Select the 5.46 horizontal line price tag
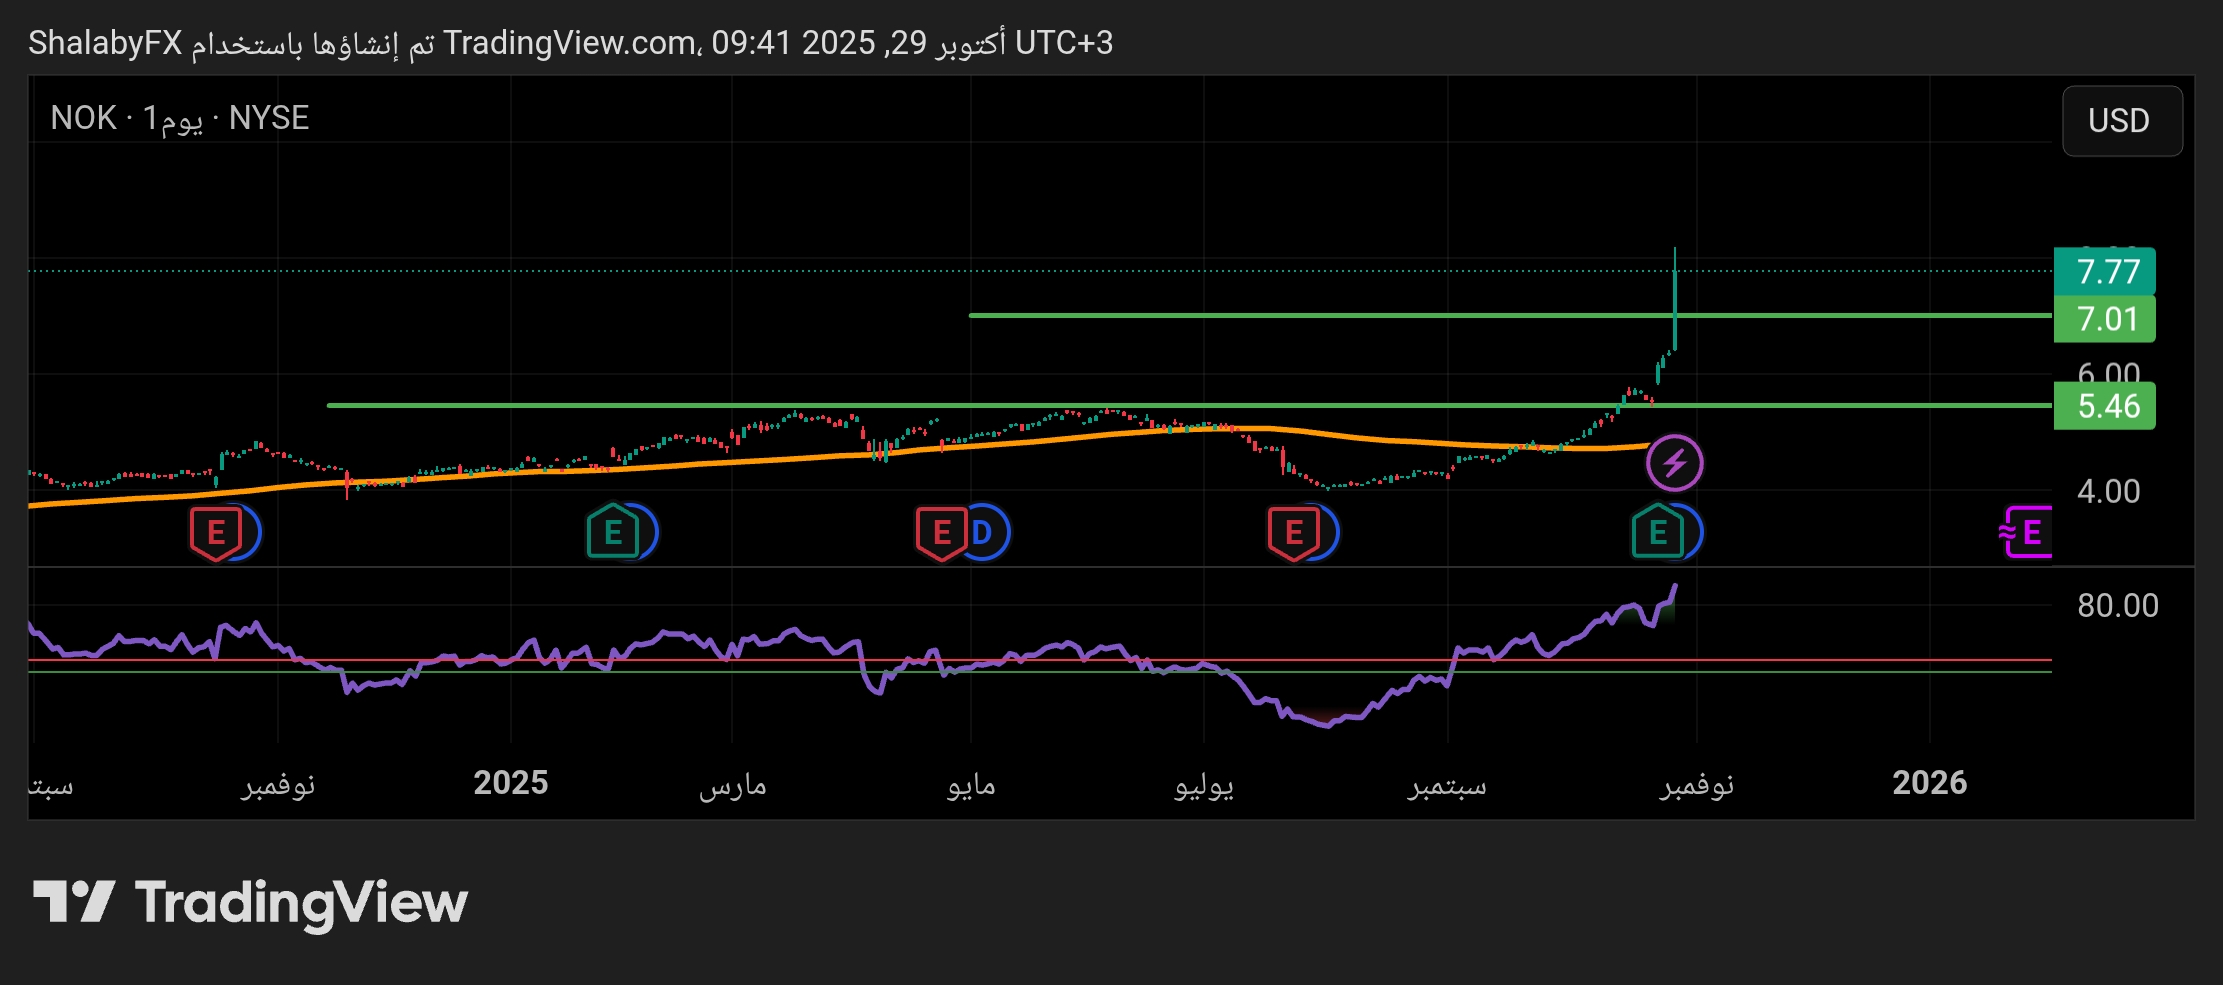Screen dimensions: 2223x985 click(x=2104, y=406)
